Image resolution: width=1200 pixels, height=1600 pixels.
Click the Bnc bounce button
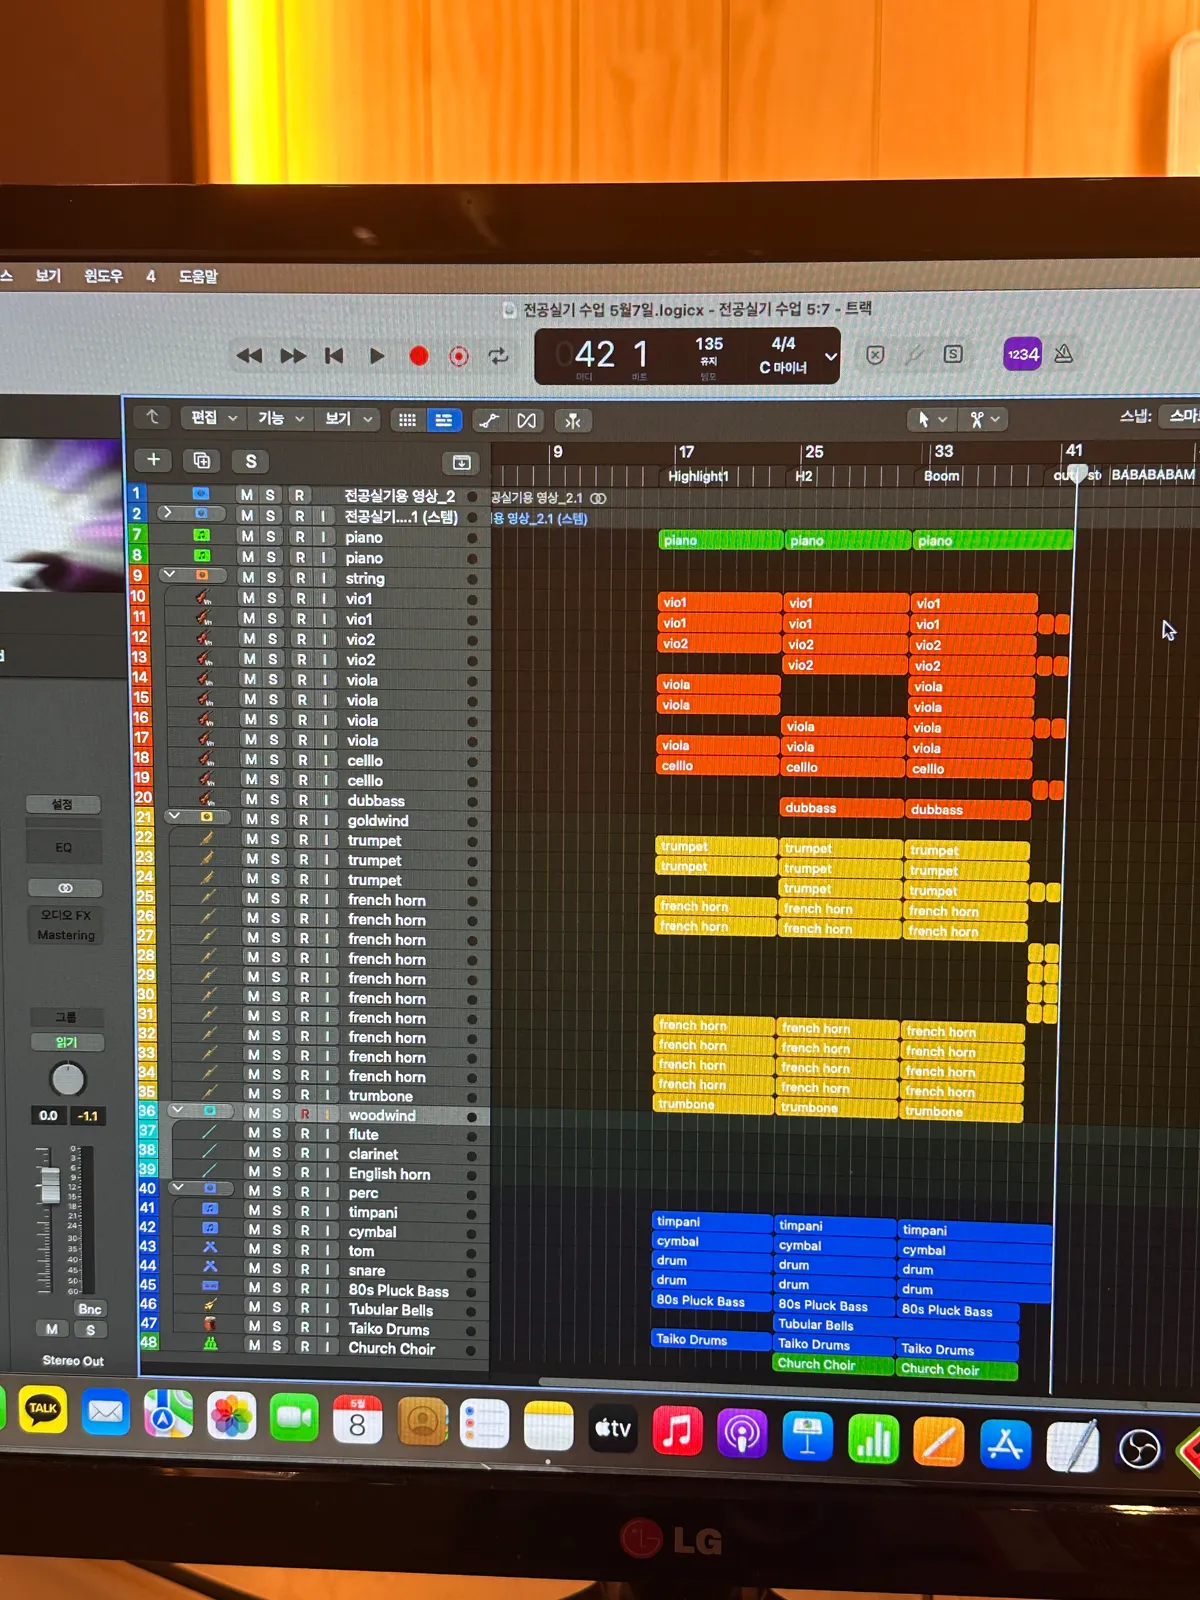coord(90,1309)
